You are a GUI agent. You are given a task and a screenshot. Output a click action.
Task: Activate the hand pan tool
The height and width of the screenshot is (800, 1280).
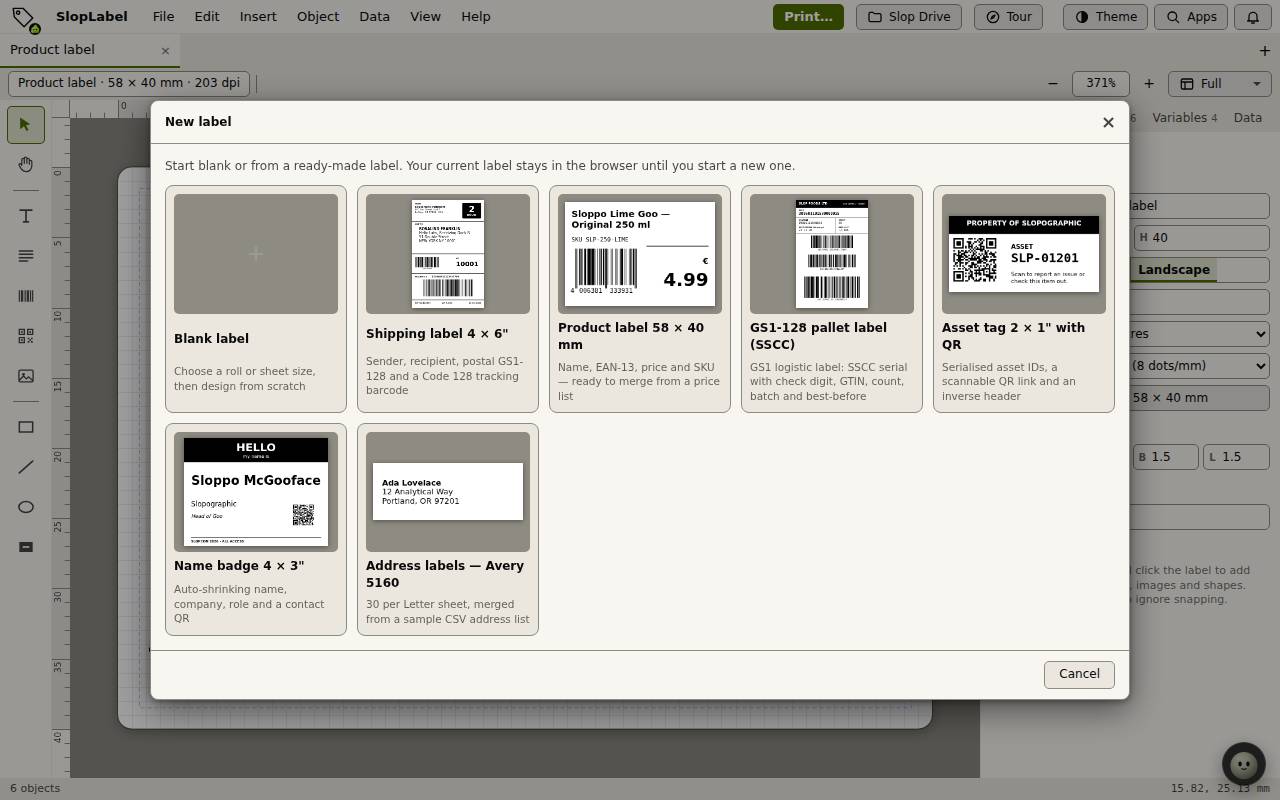point(26,165)
